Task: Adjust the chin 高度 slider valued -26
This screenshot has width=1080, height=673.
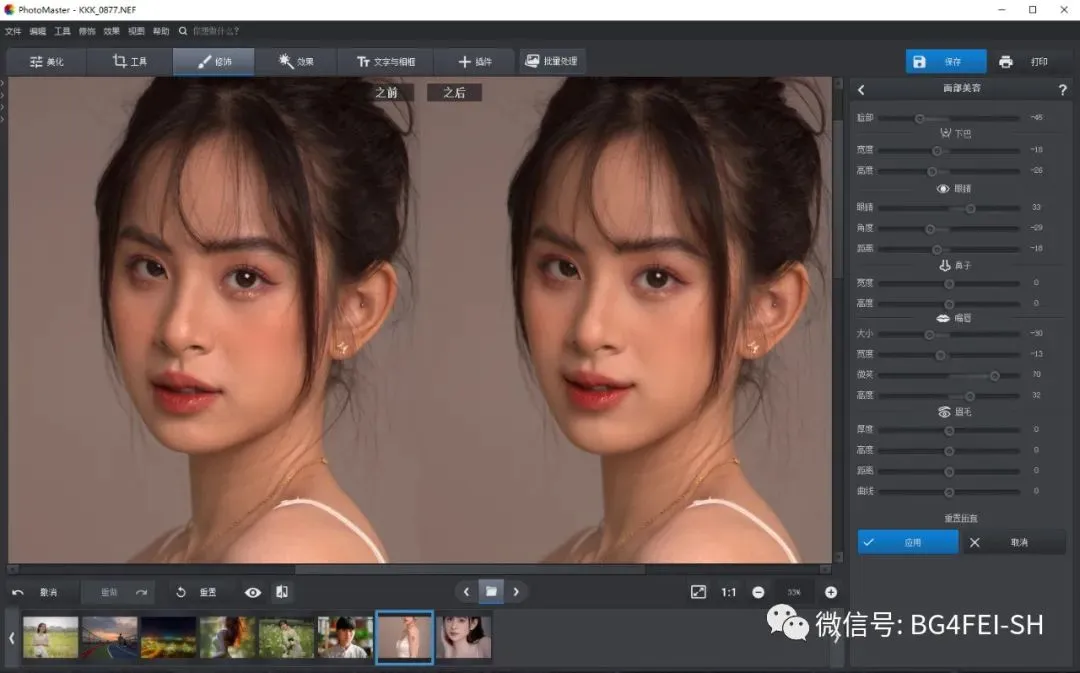Action: (x=949, y=171)
